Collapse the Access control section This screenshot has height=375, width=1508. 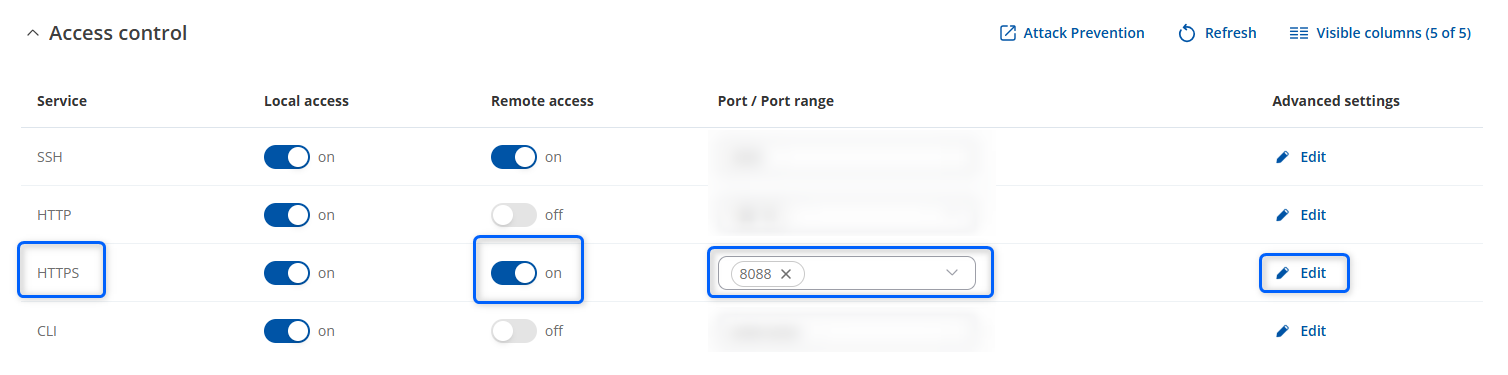point(33,34)
